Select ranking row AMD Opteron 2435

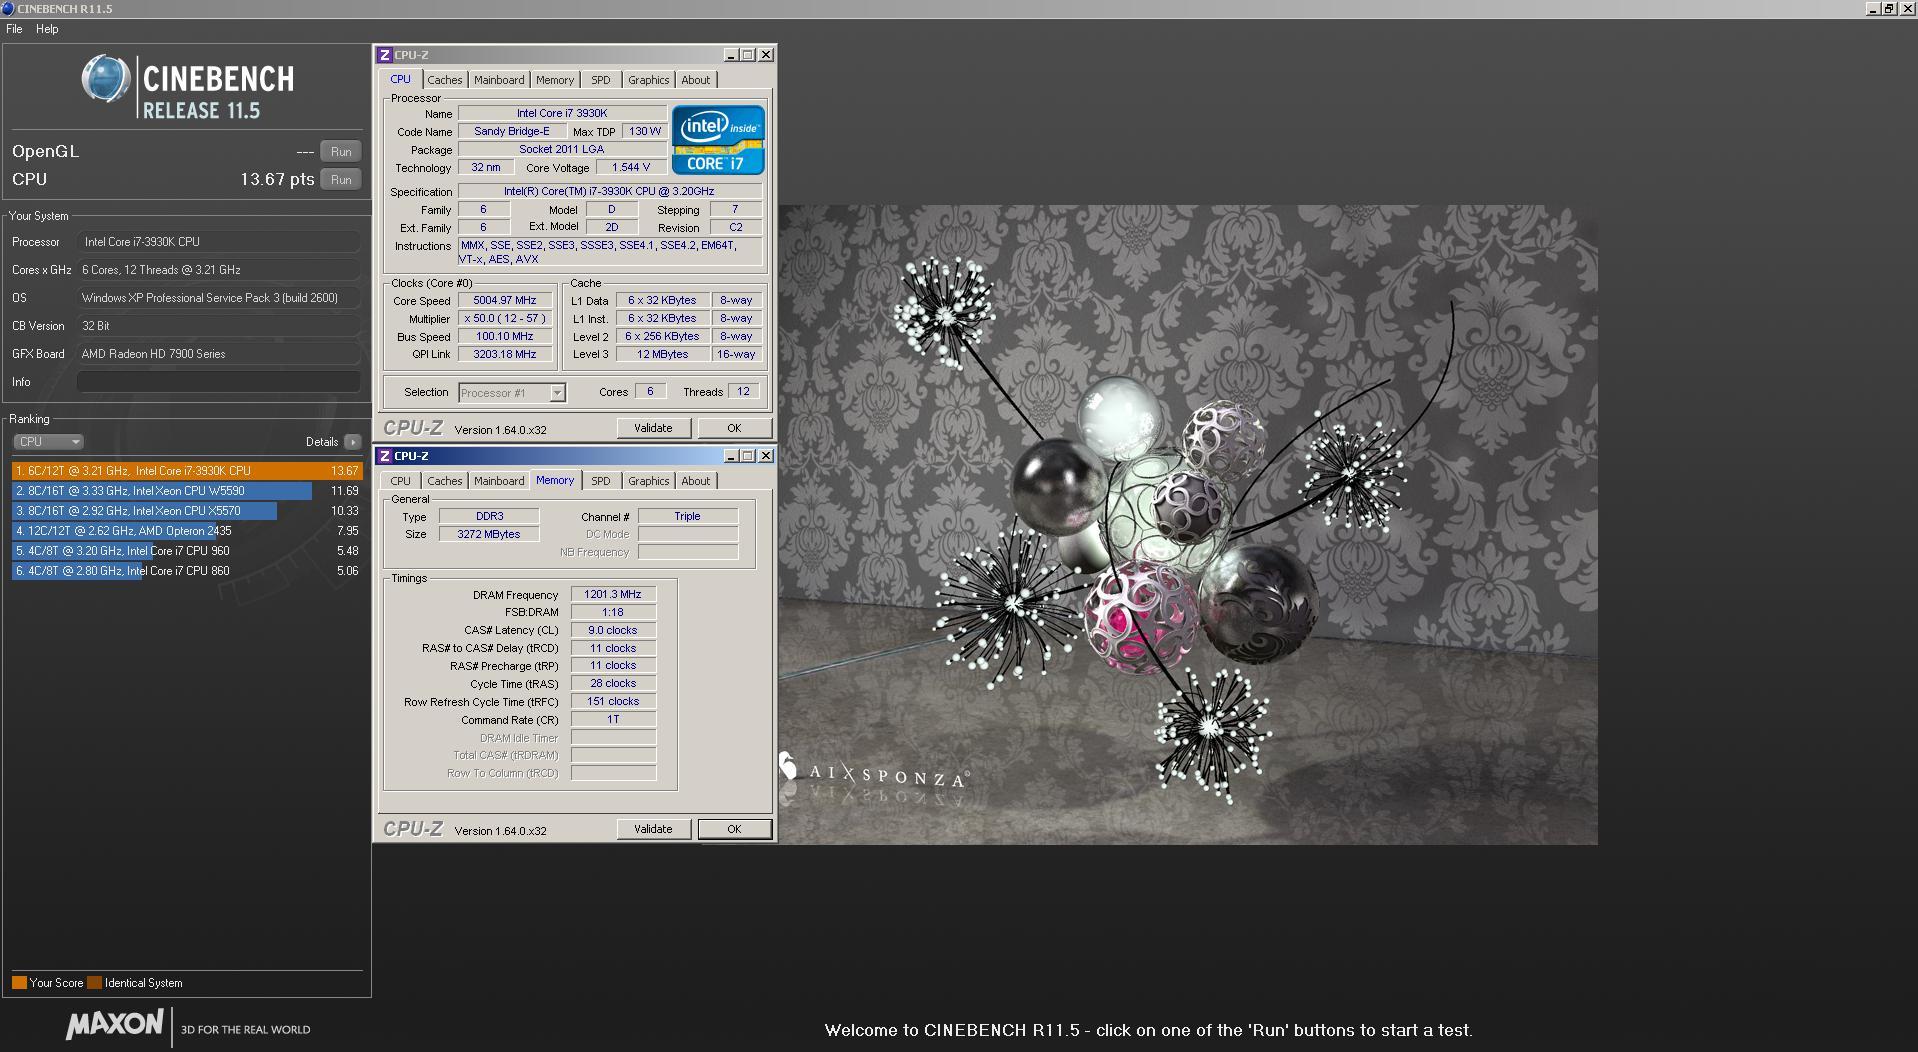pos(186,531)
